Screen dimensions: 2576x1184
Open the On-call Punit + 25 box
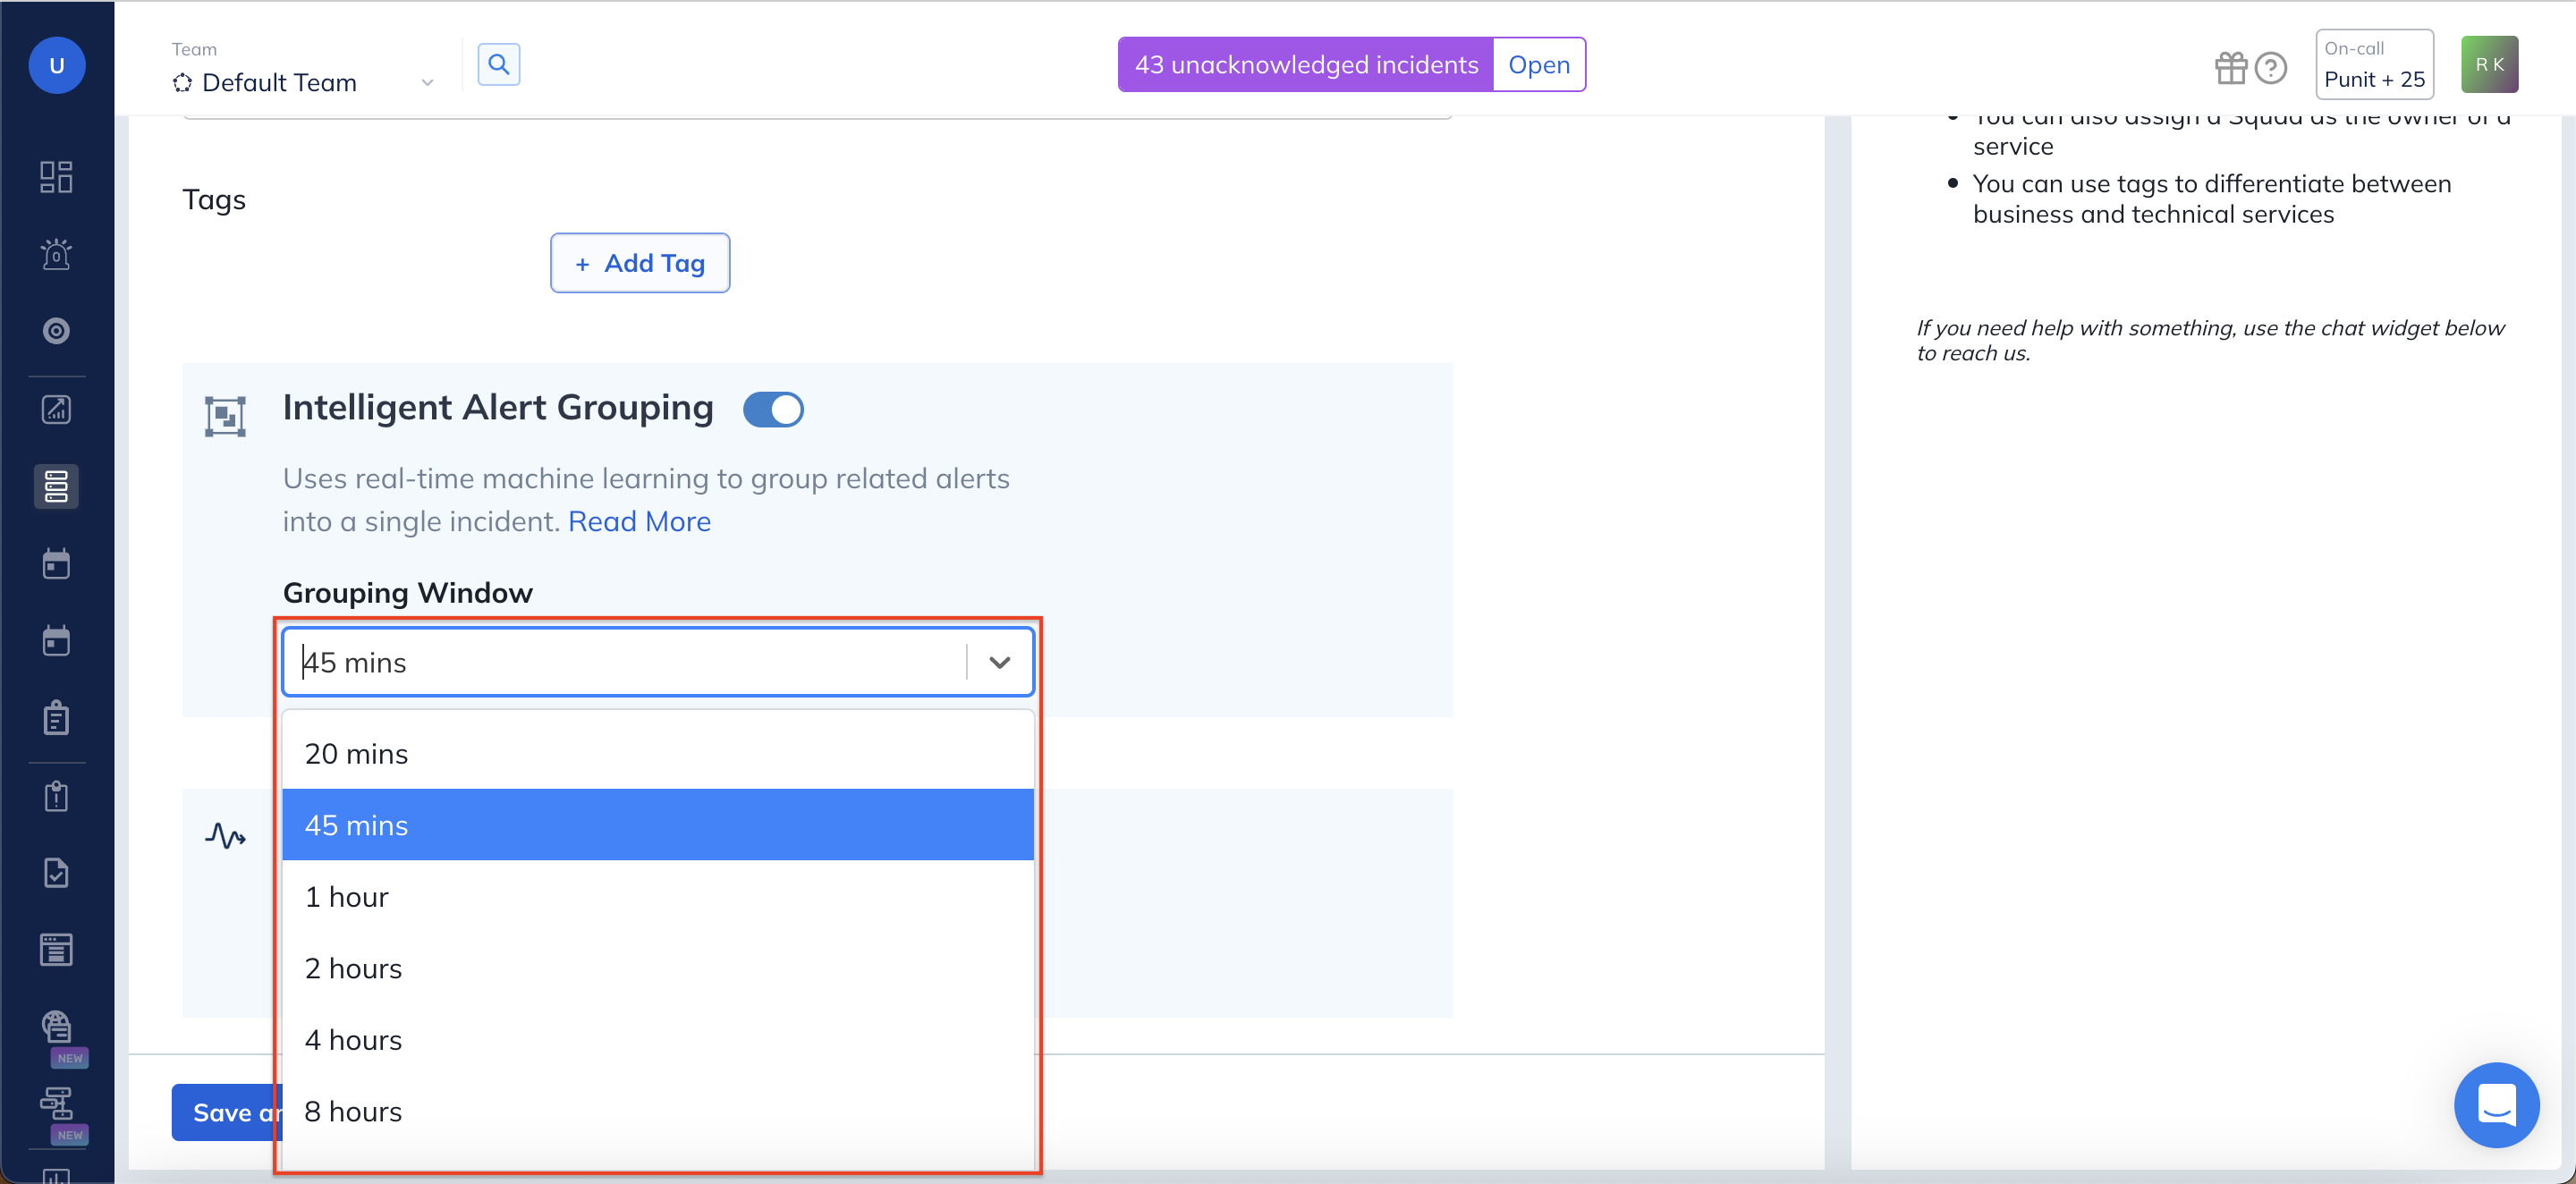[2374, 65]
